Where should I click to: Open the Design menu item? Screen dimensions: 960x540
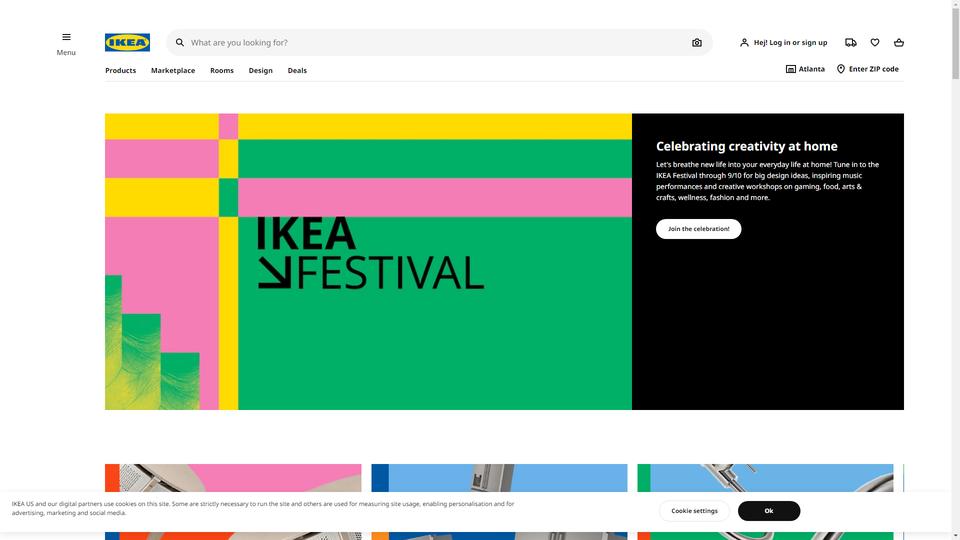[260, 70]
